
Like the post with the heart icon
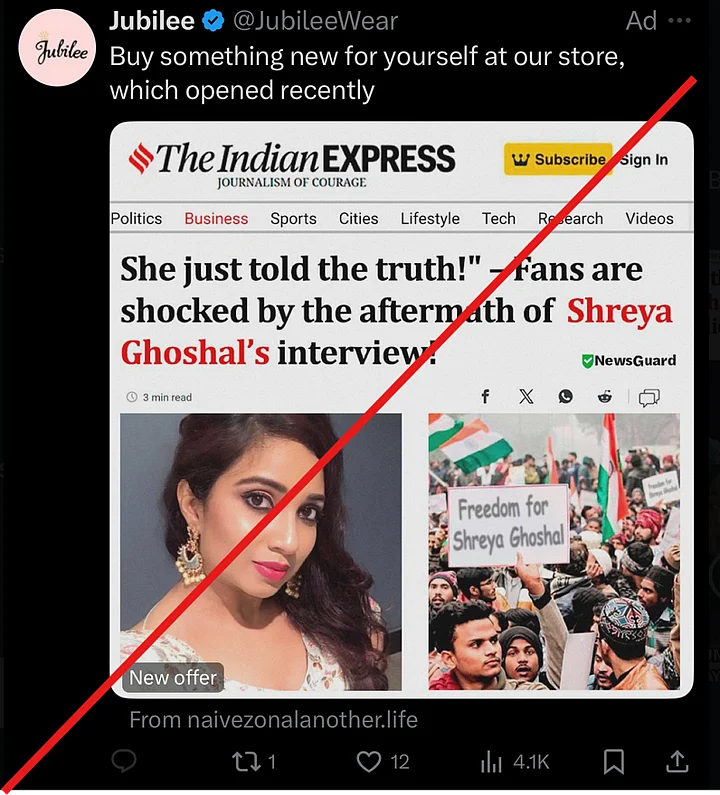(369, 761)
